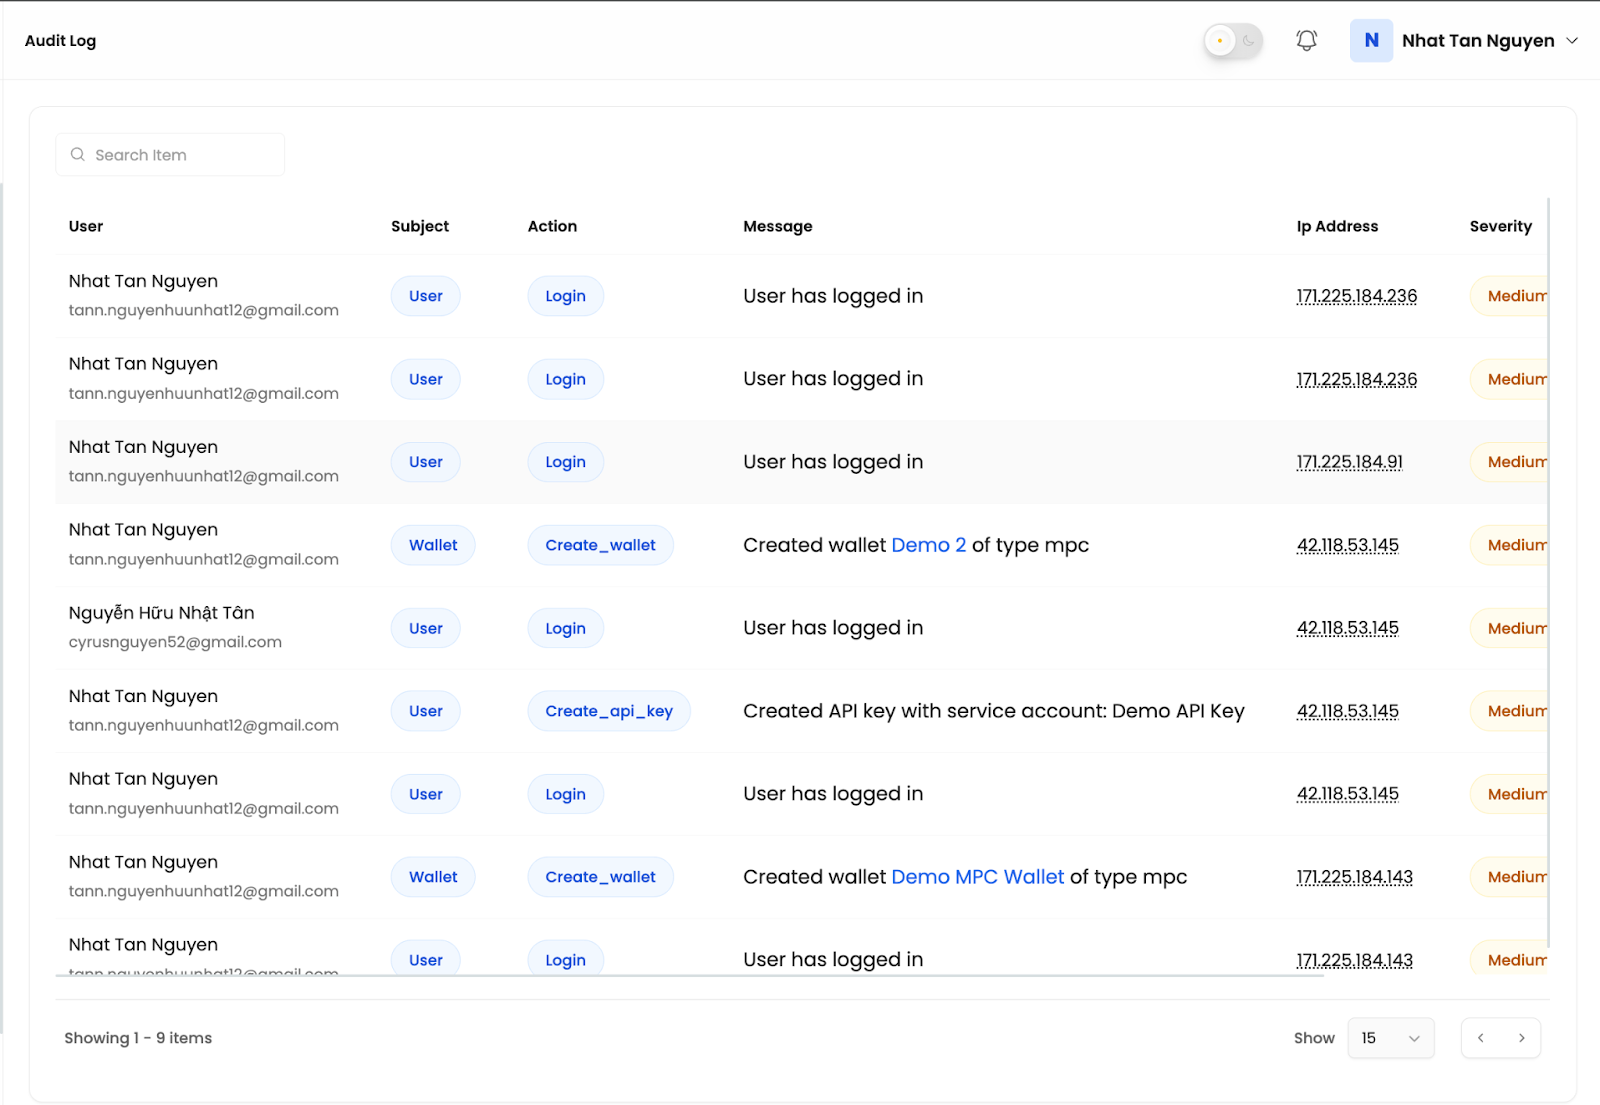Image resolution: width=1600 pixels, height=1105 pixels.
Task: Click the first Create_wallet action badge
Action: click(x=600, y=545)
